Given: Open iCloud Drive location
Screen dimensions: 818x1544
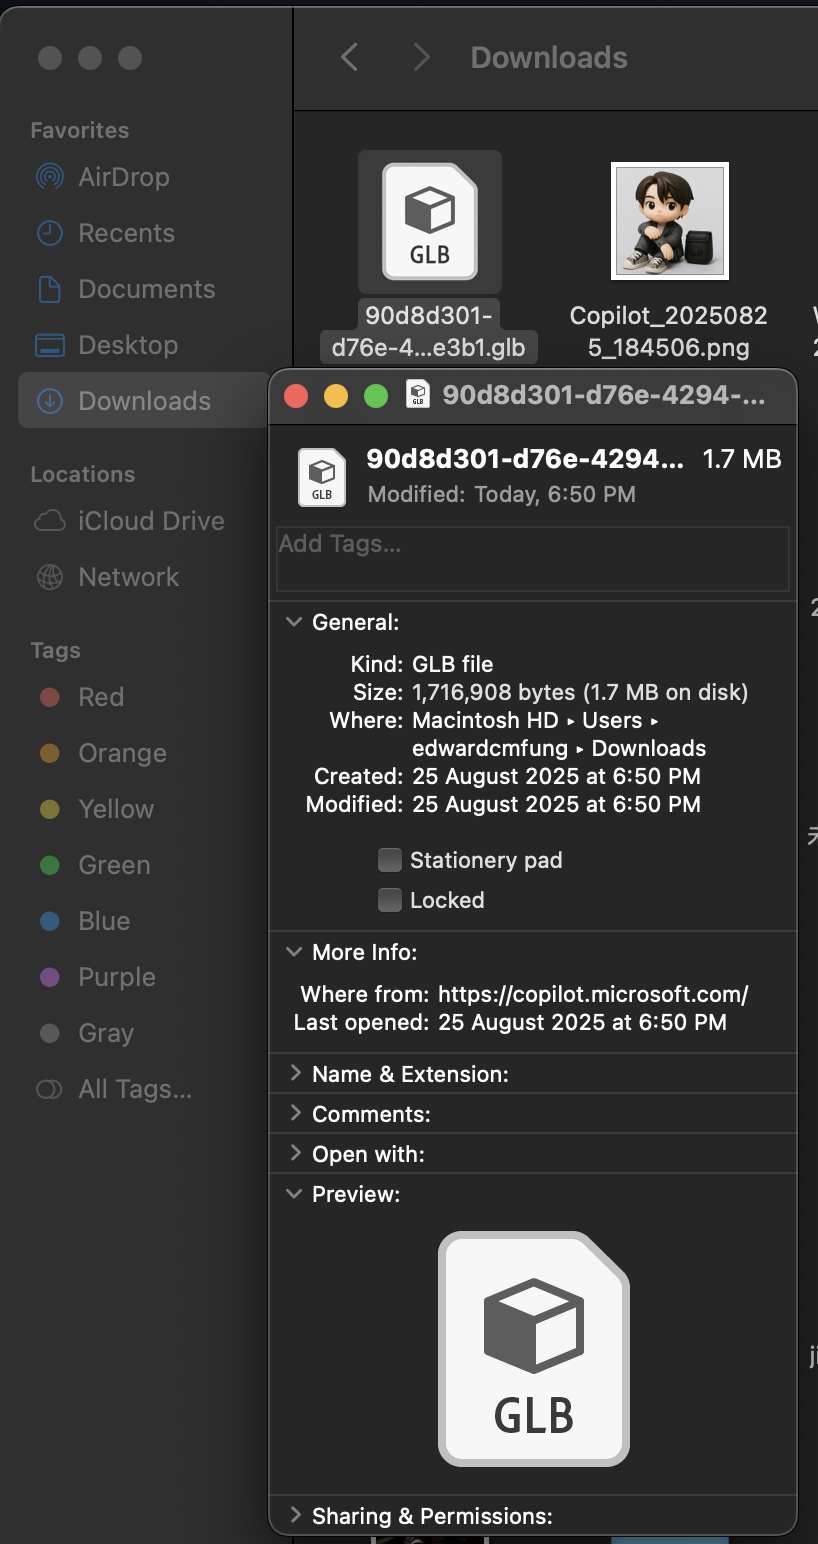Looking at the screenshot, I should click(150, 521).
